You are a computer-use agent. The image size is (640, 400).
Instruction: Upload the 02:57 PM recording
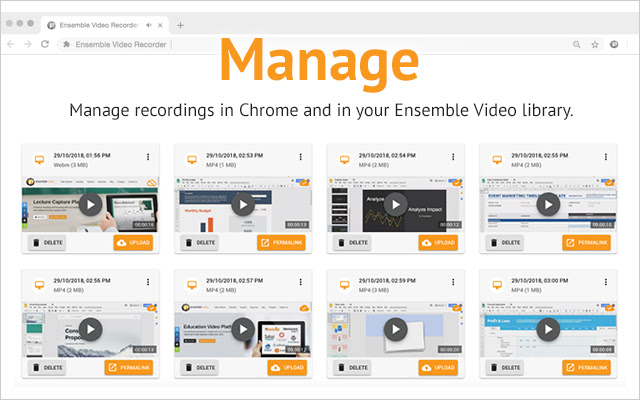coord(287,368)
